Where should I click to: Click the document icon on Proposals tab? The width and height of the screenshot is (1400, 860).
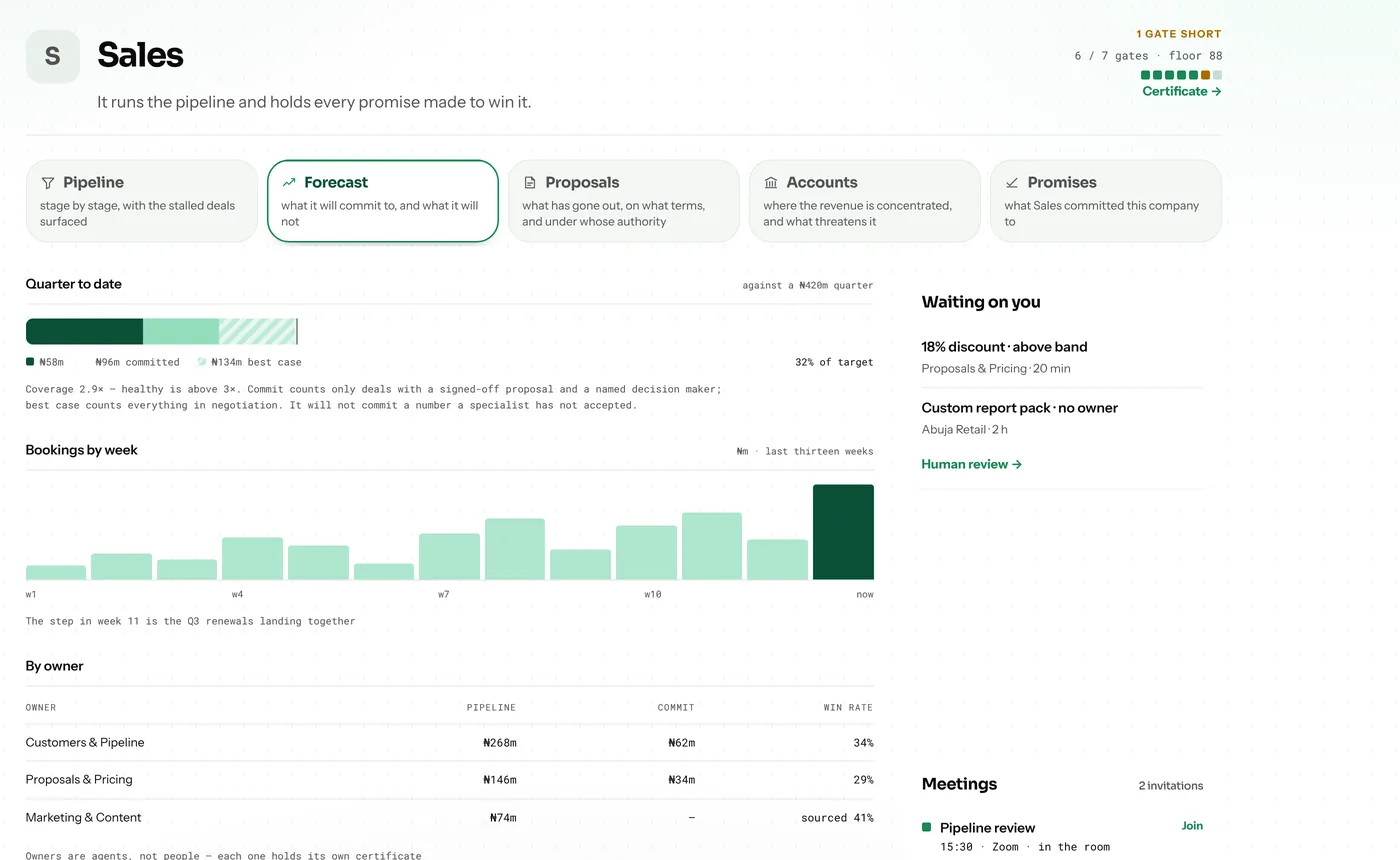[530, 183]
